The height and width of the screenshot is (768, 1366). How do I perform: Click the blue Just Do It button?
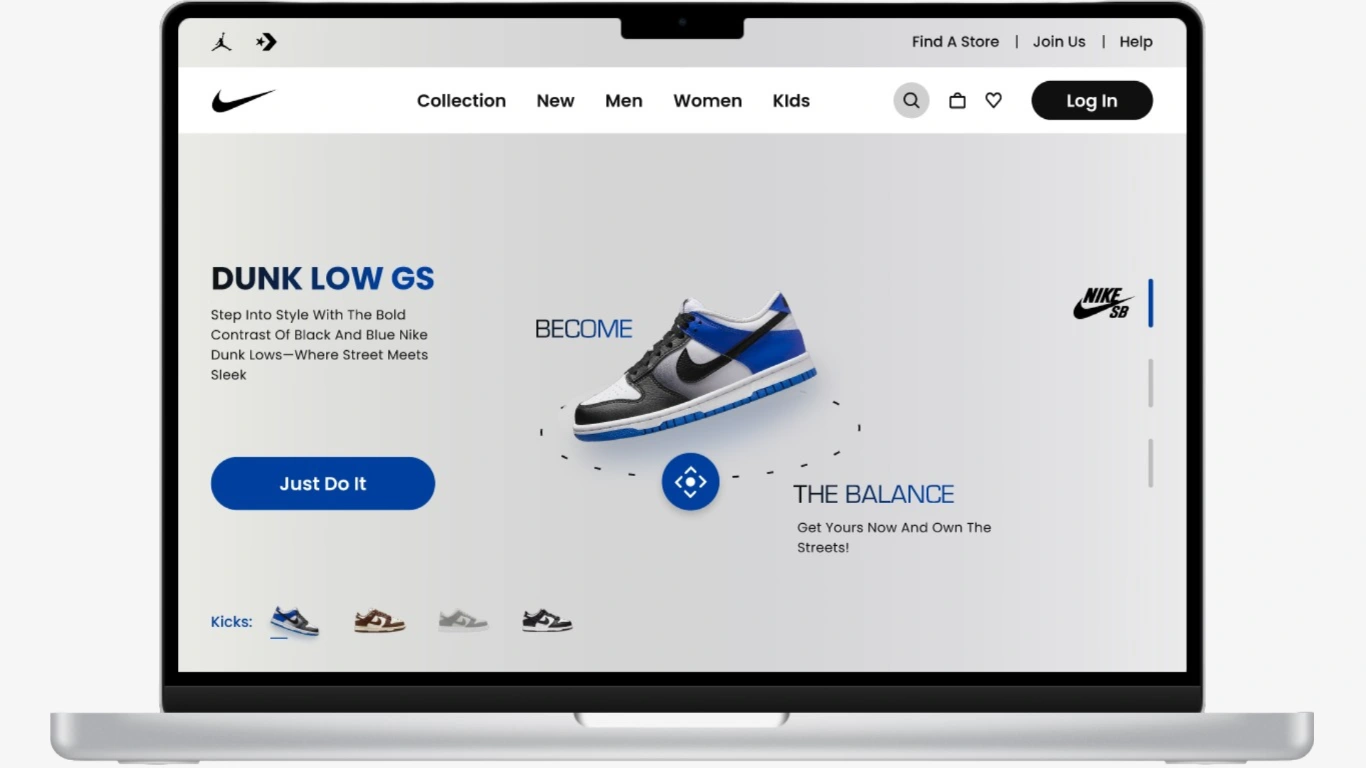(x=323, y=483)
